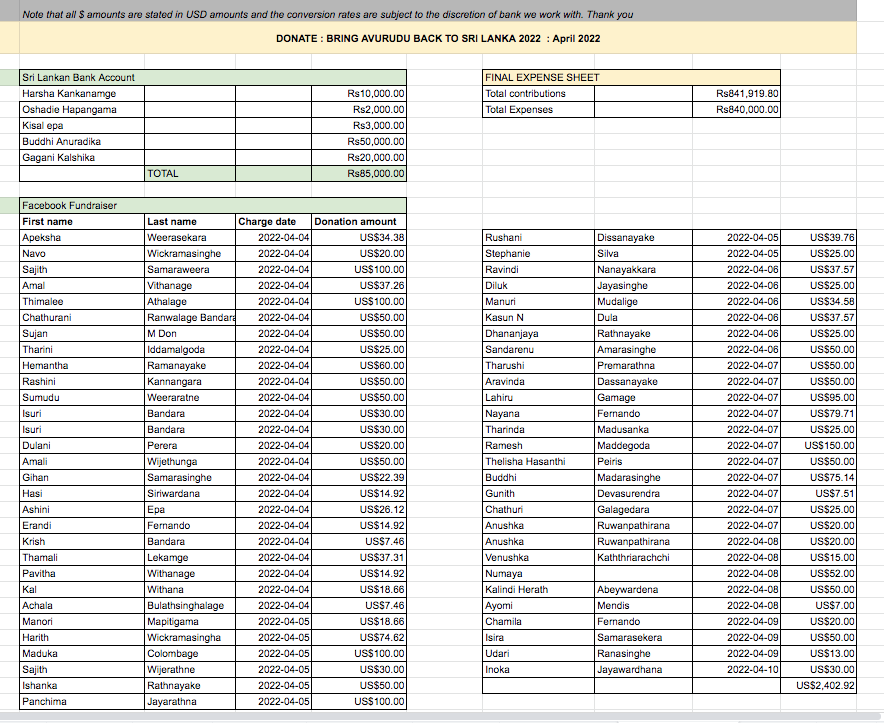This screenshot has width=884, height=723.
Task: Select the US$22.39 donation cell
Action: pyautogui.click(x=359, y=477)
